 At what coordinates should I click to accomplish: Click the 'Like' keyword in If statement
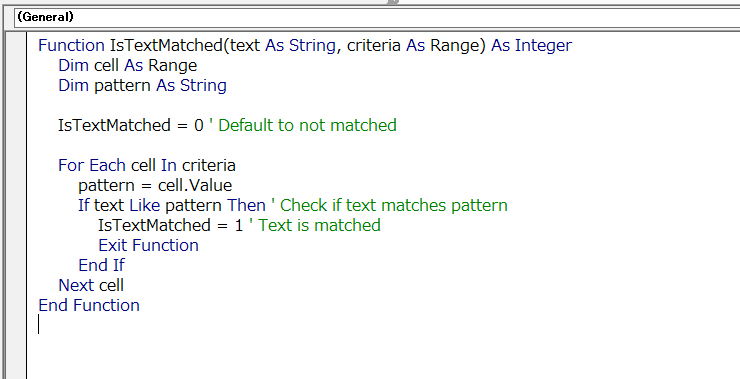tap(145, 205)
